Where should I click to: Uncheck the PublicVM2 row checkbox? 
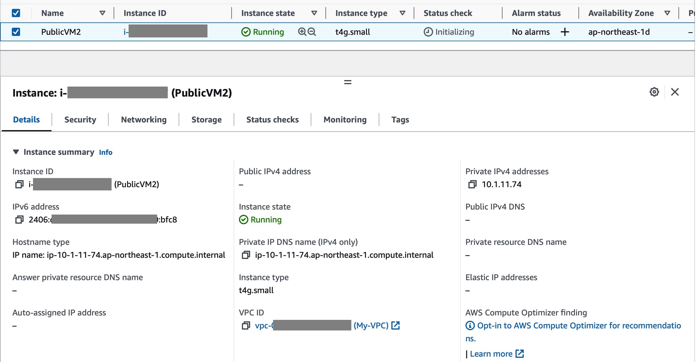pyautogui.click(x=16, y=32)
